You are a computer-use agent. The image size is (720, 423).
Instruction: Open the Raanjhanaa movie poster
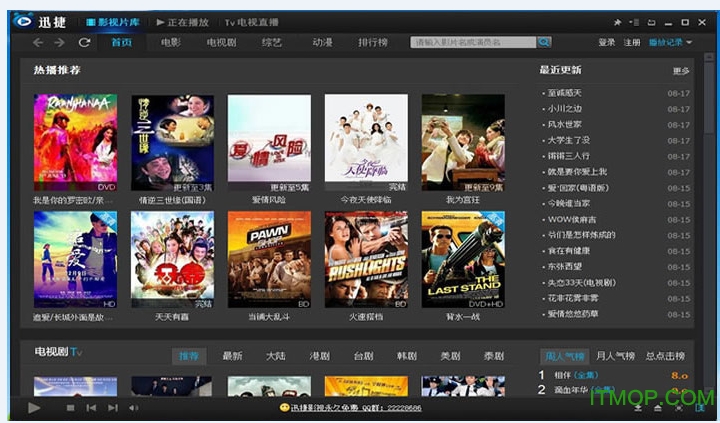pos(75,142)
